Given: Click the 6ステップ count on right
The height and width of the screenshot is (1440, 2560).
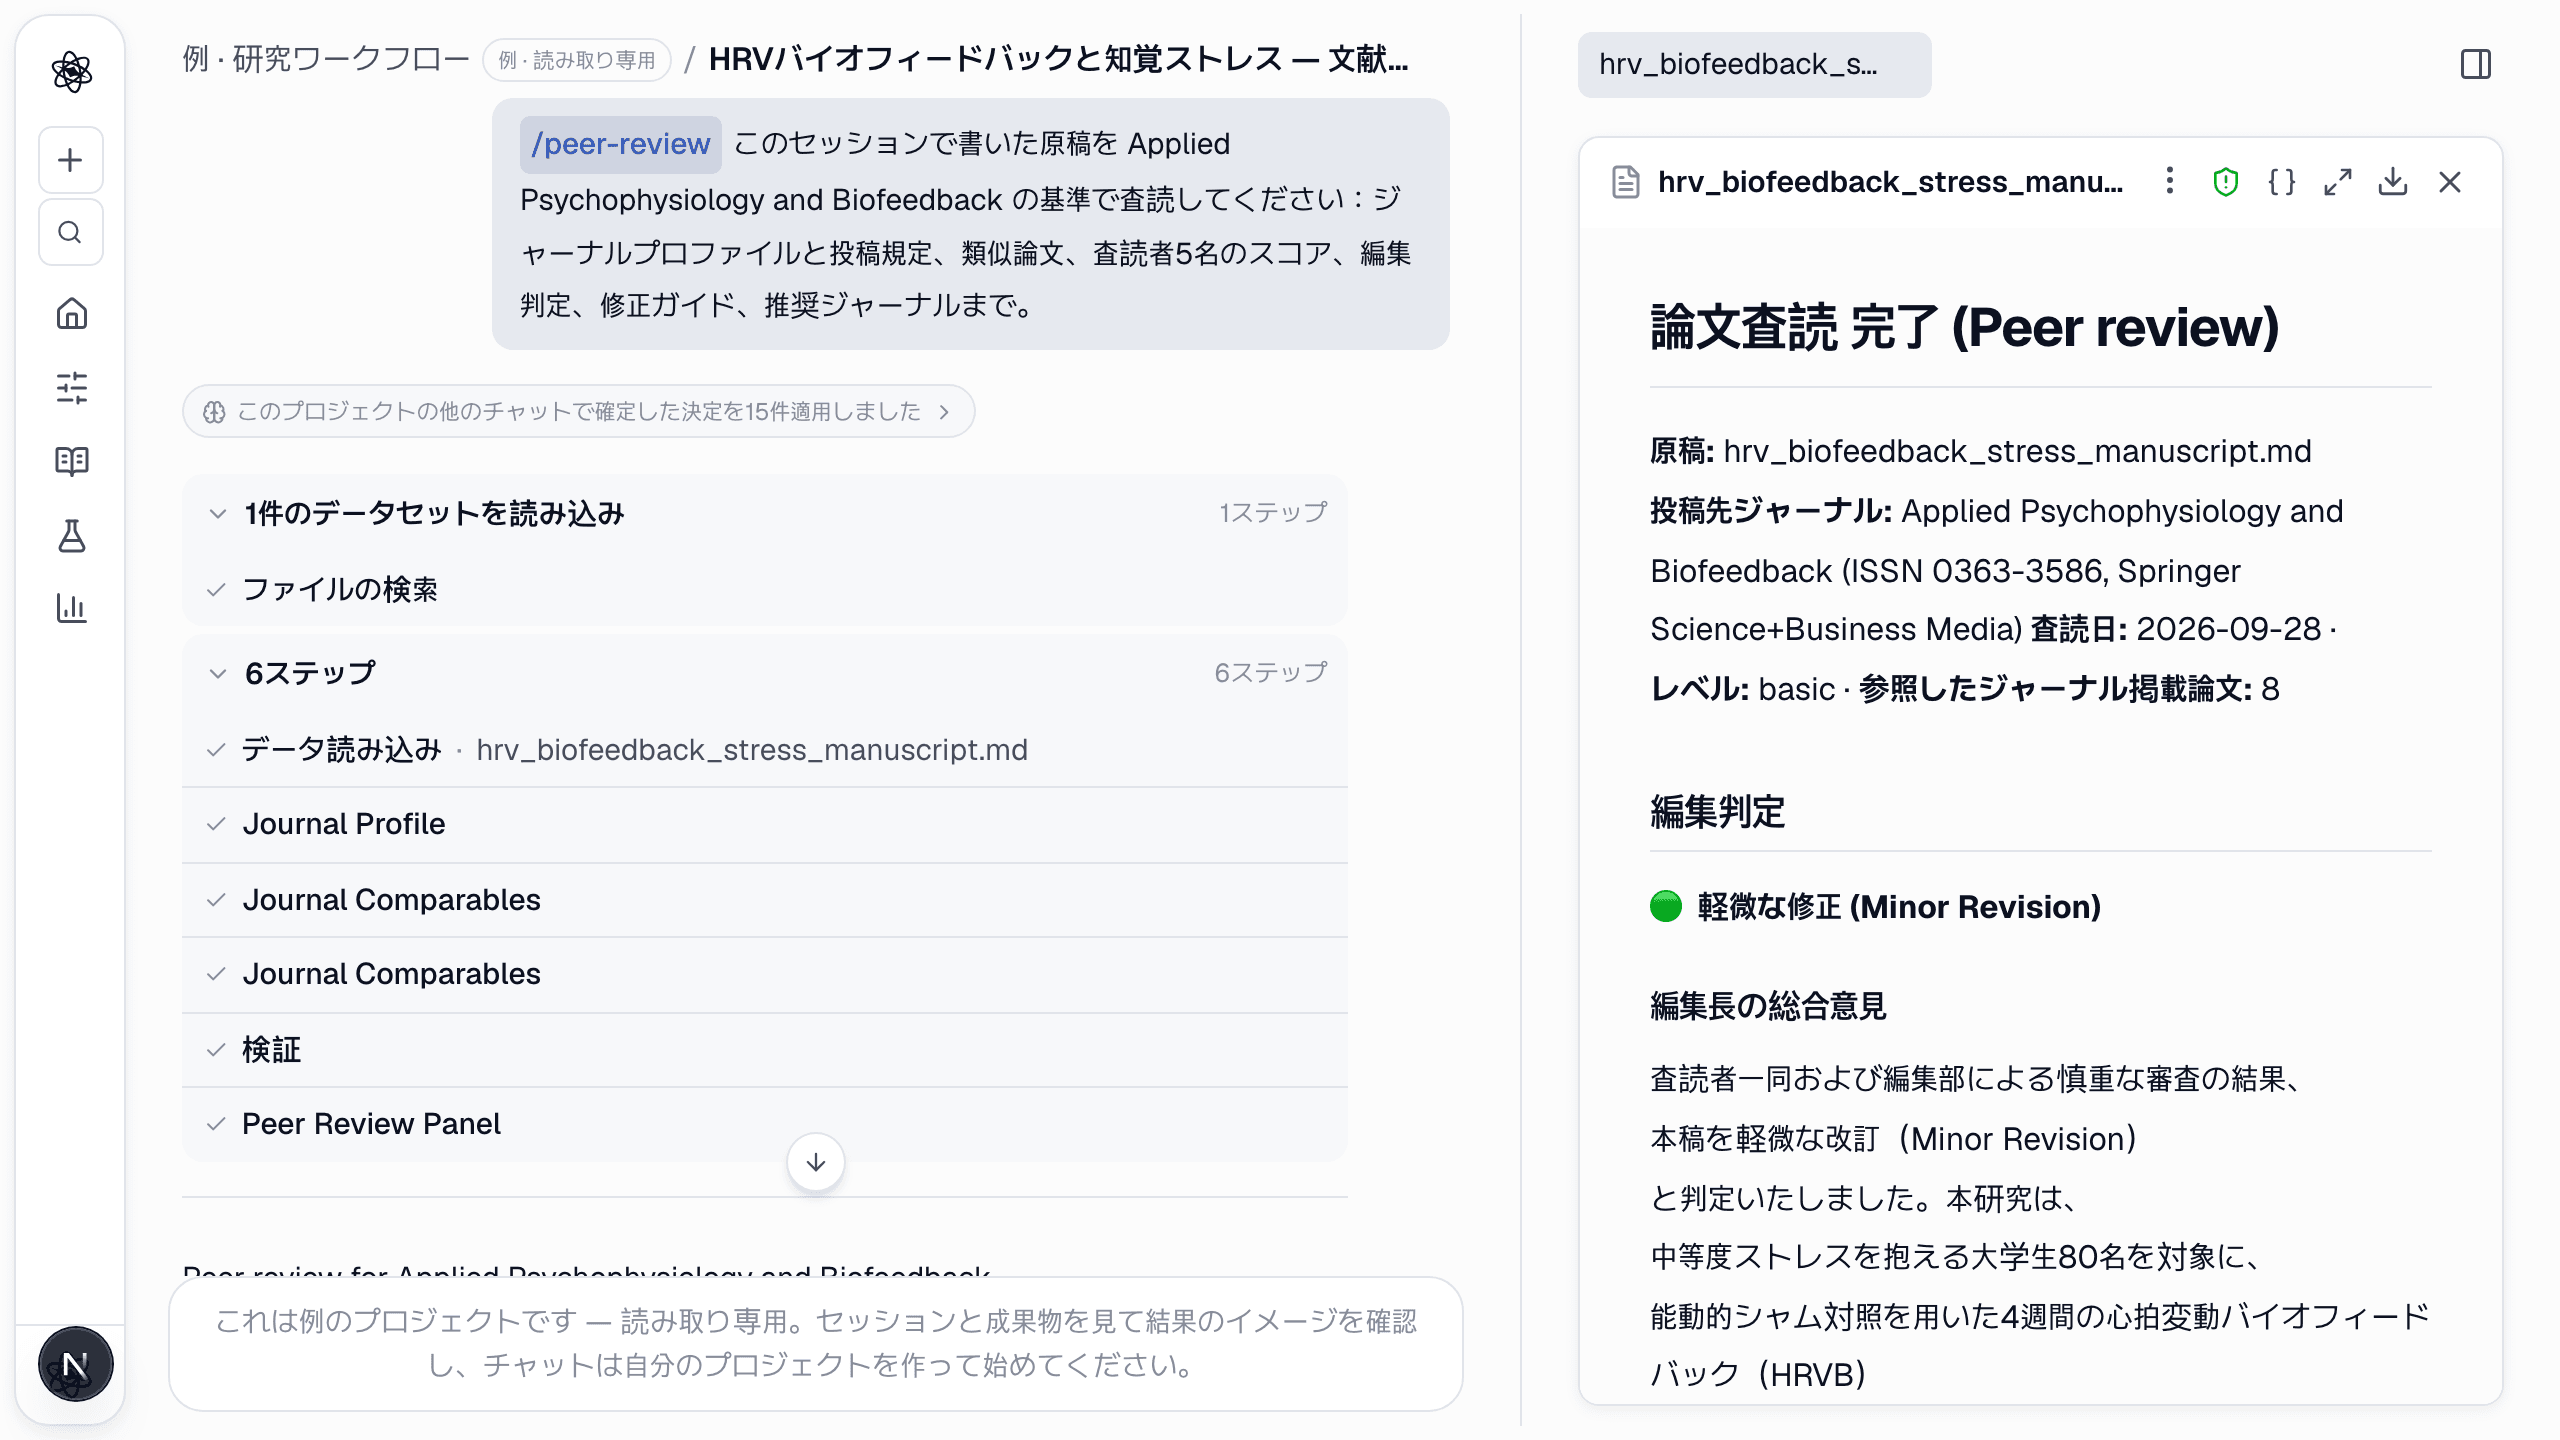Looking at the screenshot, I should (x=1271, y=673).
